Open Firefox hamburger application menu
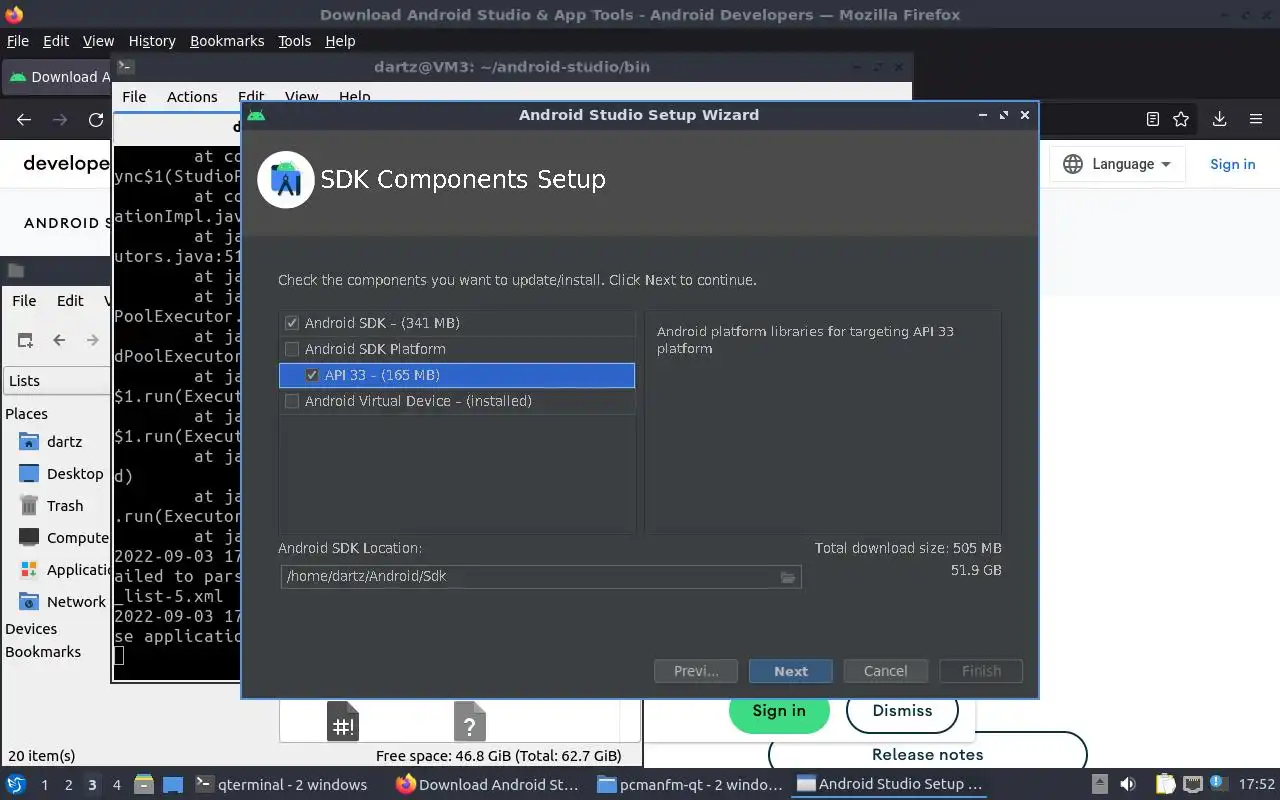The height and width of the screenshot is (800, 1280). 1256,119
